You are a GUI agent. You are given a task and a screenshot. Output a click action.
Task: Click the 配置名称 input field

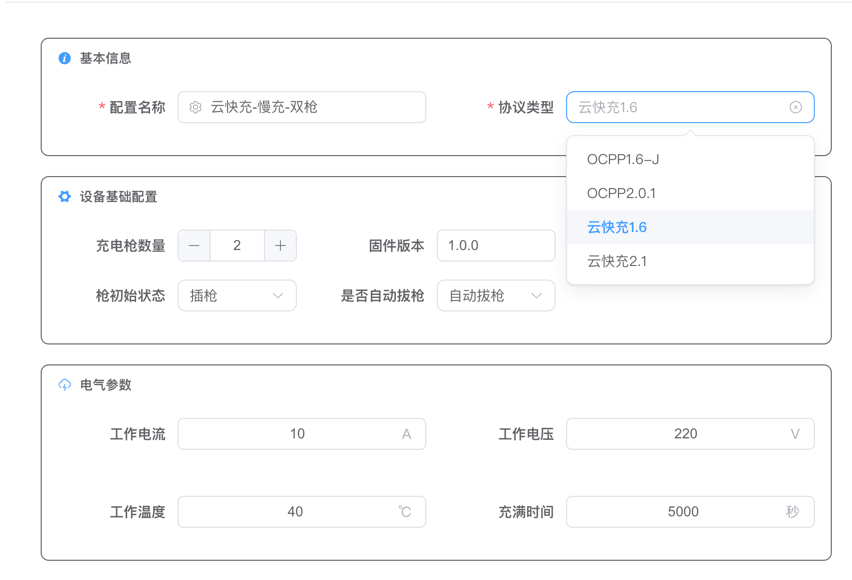pos(302,107)
